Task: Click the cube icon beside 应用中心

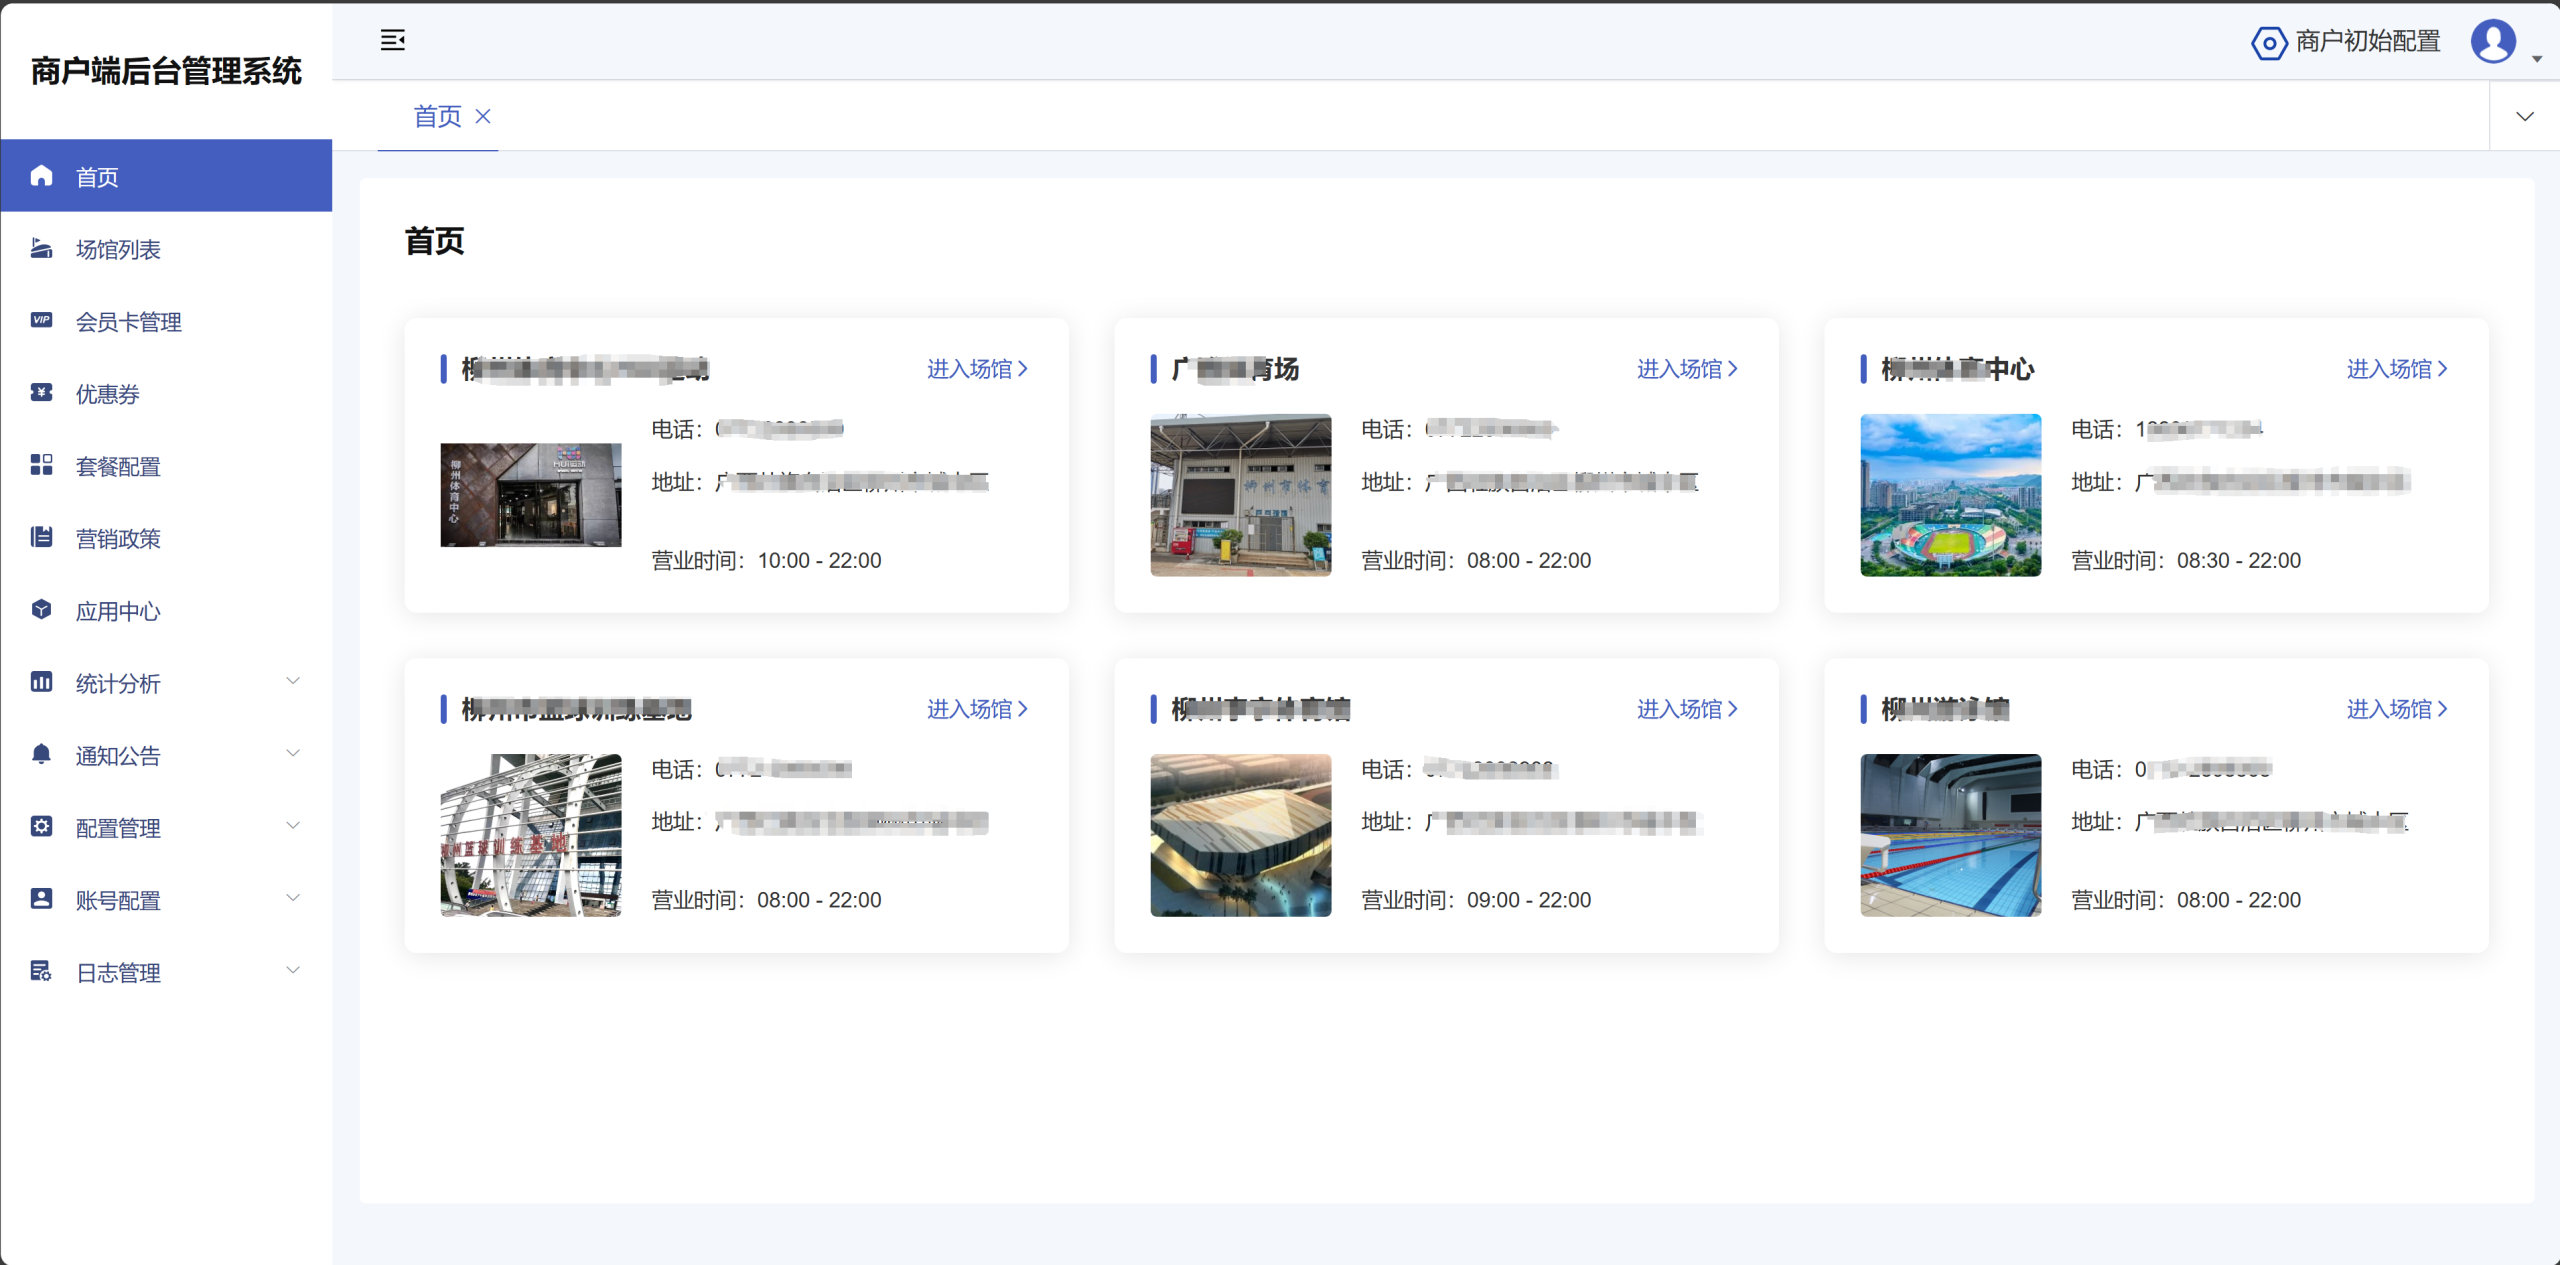Action: pos(41,610)
